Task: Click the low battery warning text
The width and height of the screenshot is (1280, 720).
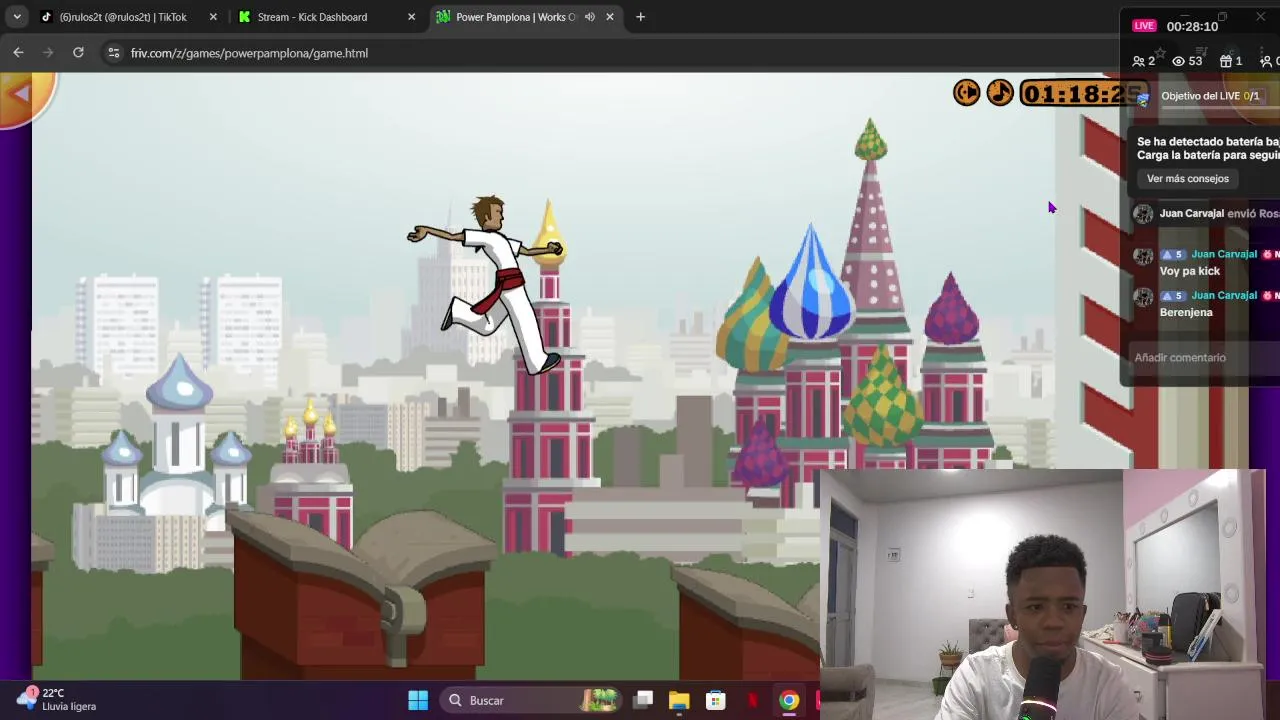Action: (x=1208, y=148)
